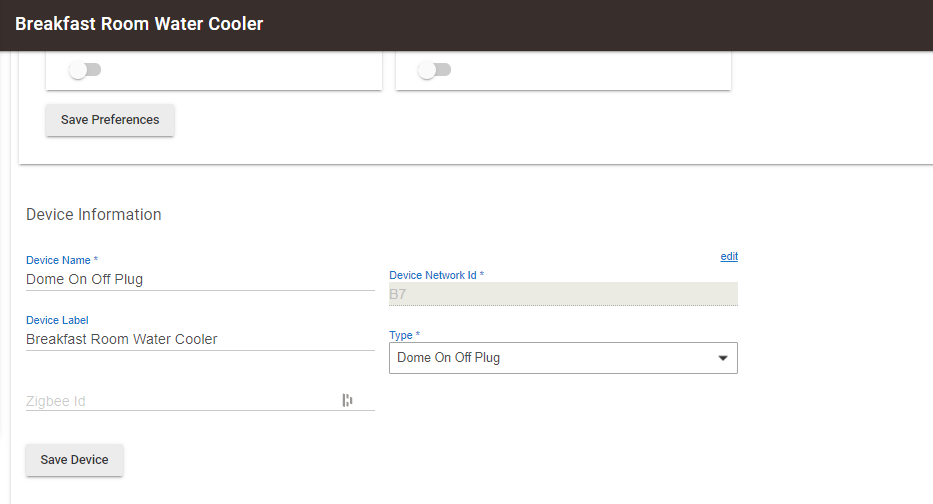Click the Breakfast Room Water Cooler page title

coord(139,24)
